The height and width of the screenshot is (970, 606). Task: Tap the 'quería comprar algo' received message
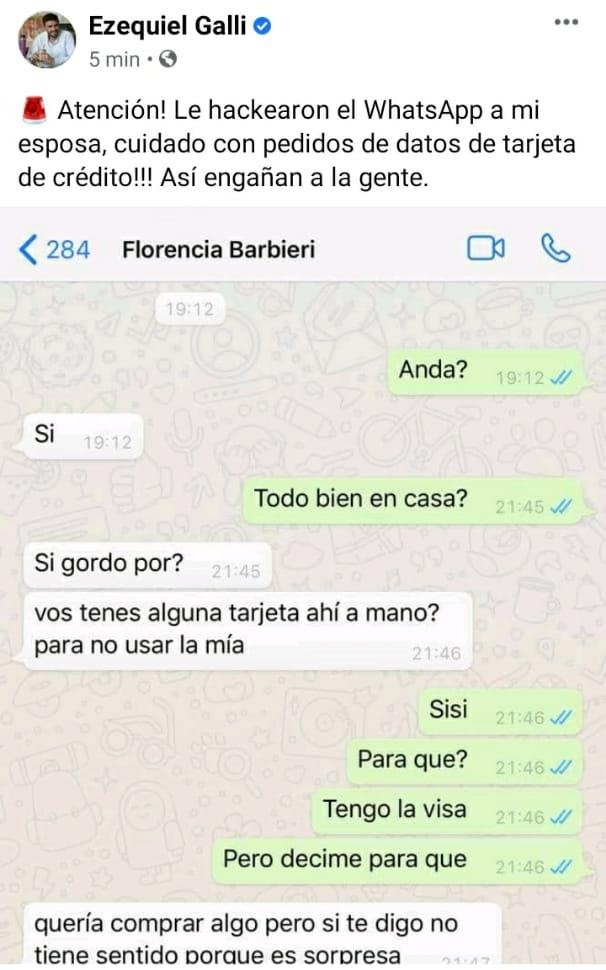pyautogui.click(x=262, y=935)
